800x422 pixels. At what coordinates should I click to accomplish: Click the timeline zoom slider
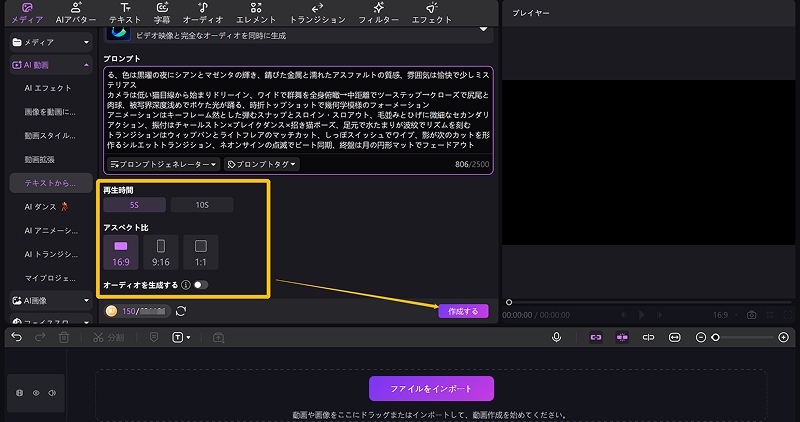pyautogui.click(x=744, y=337)
